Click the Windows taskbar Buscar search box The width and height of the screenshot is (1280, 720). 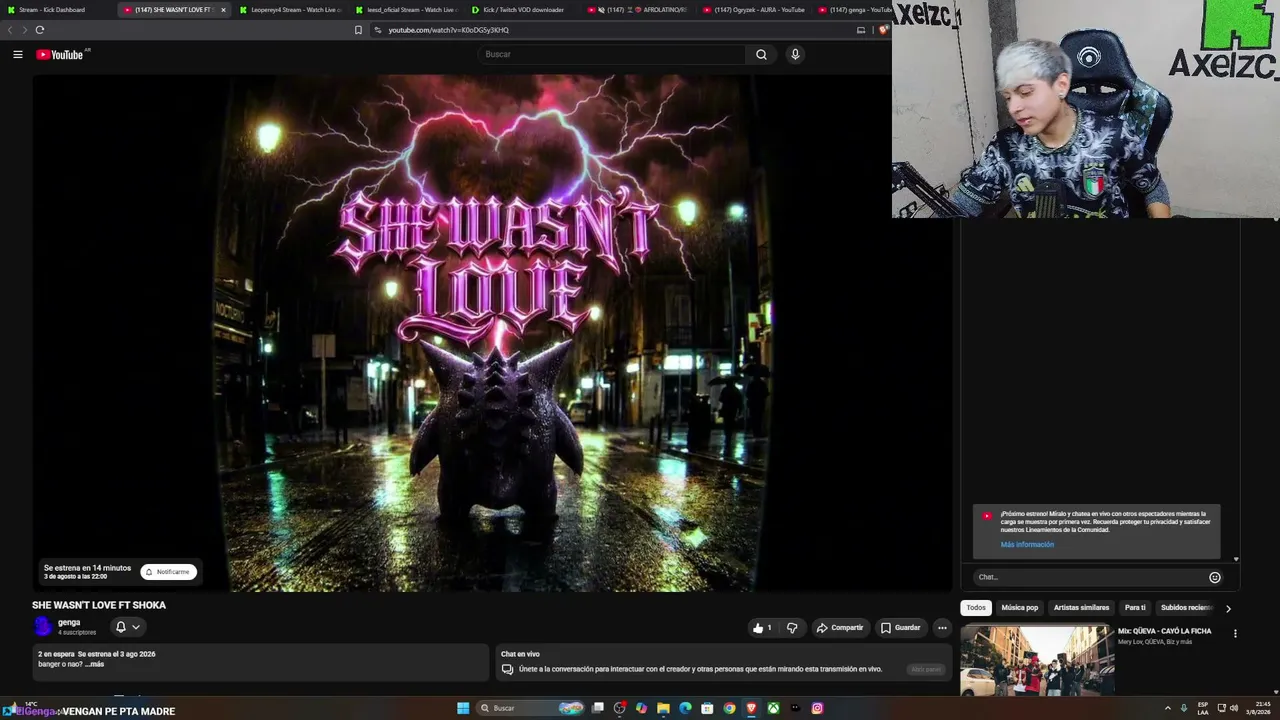(531, 708)
